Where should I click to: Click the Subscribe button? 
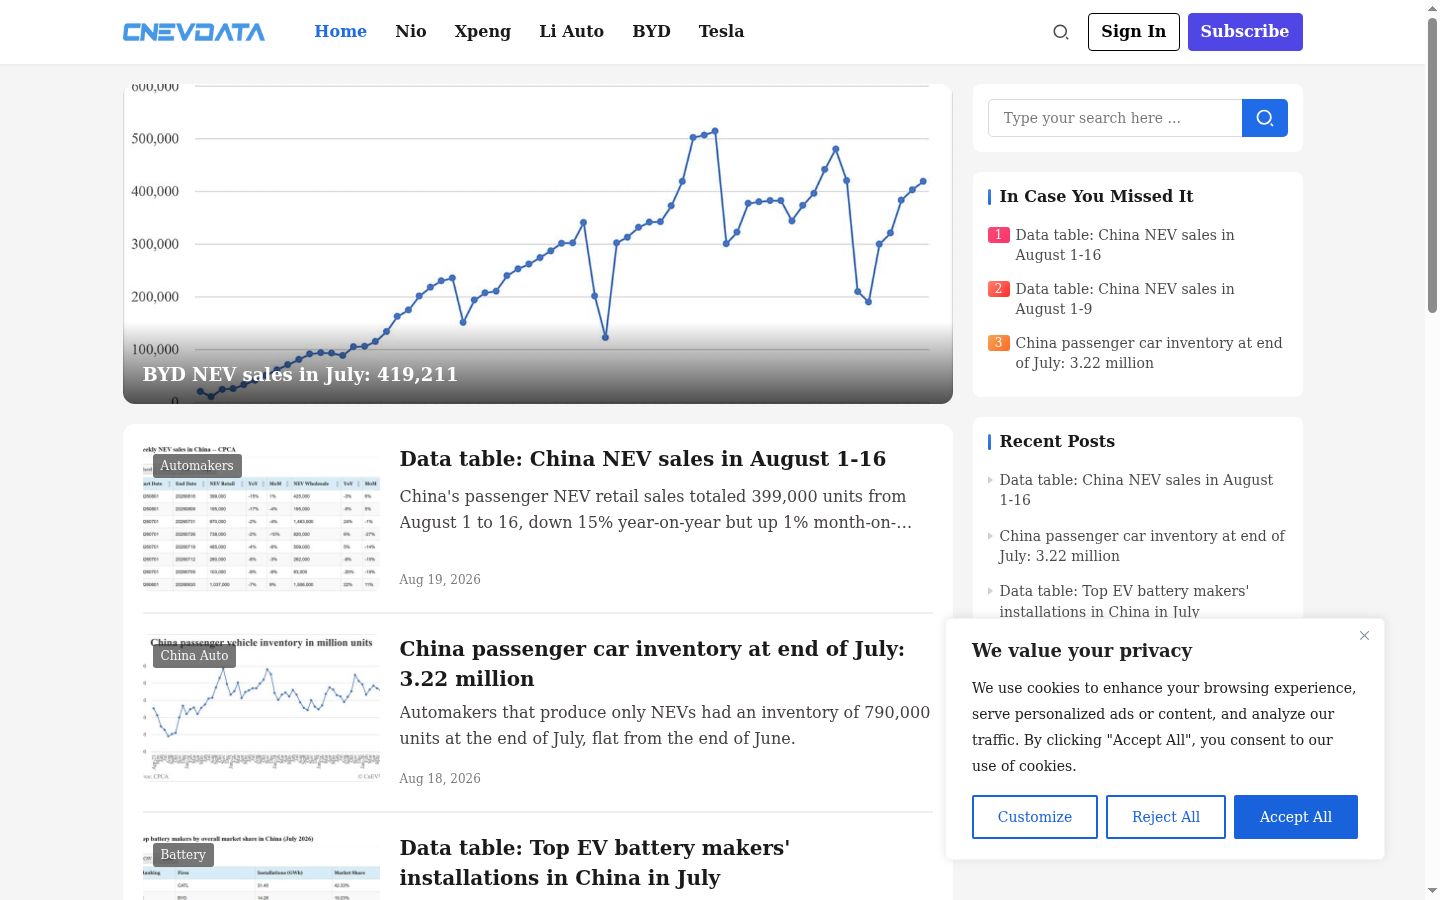pyautogui.click(x=1245, y=32)
